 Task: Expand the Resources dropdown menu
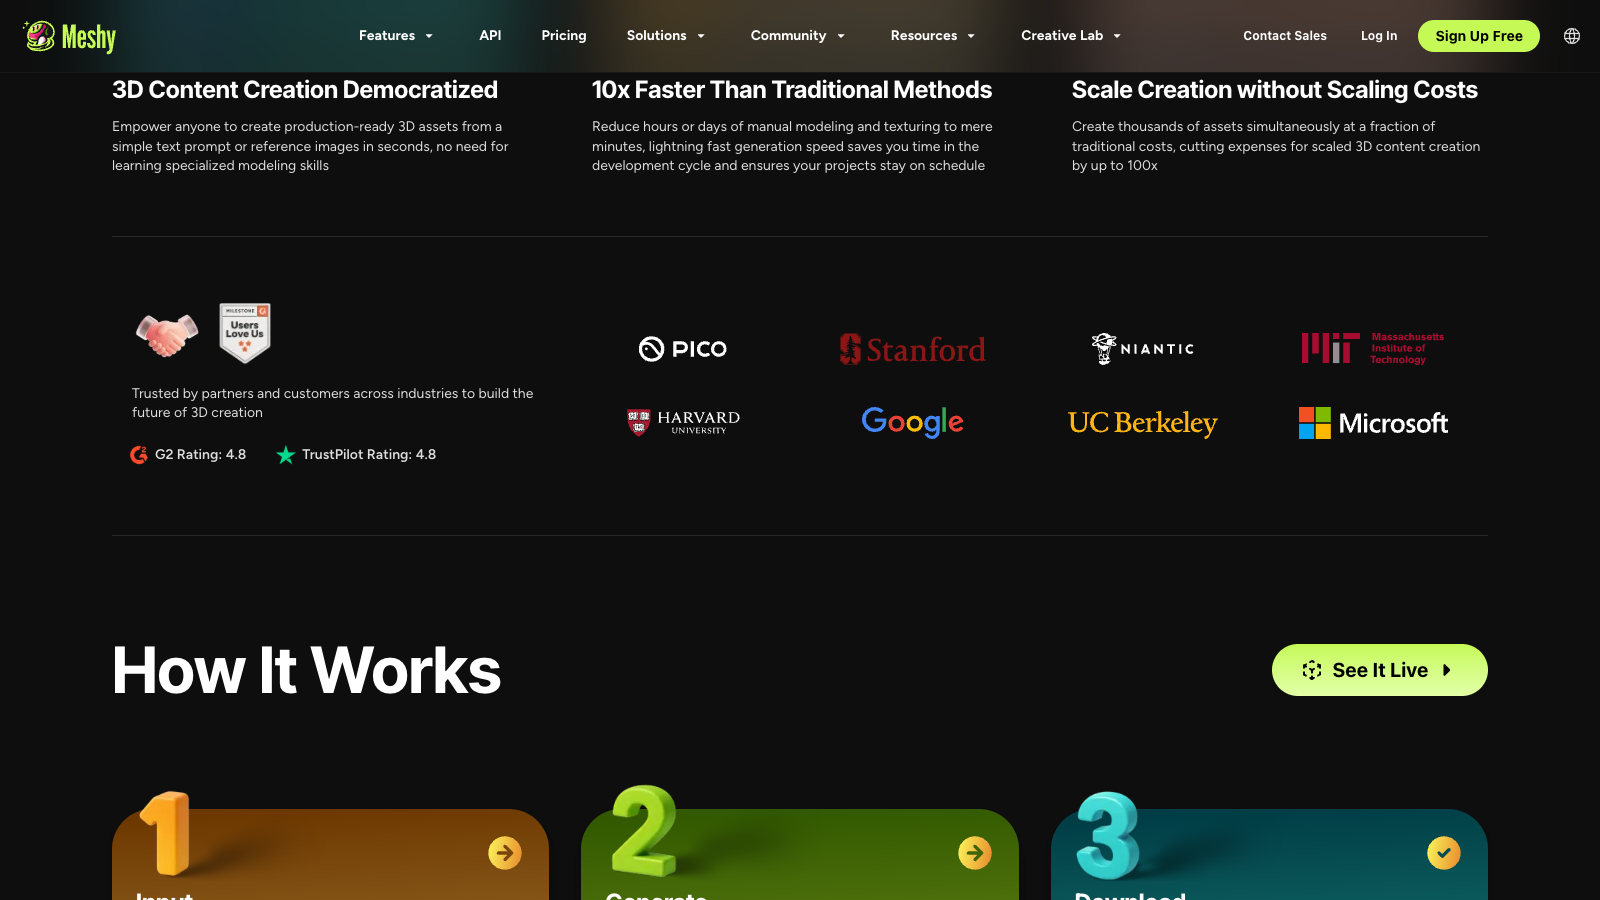[x=933, y=36]
